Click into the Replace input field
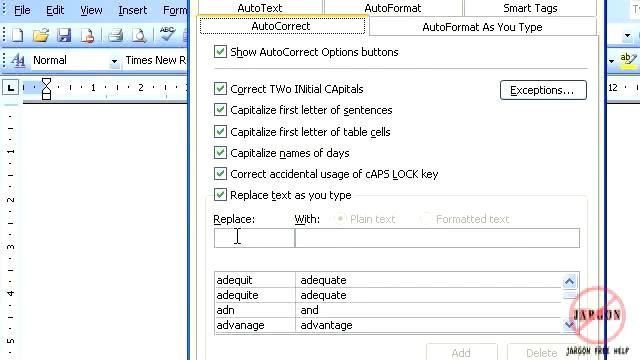The height and width of the screenshot is (360, 640). [254, 238]
